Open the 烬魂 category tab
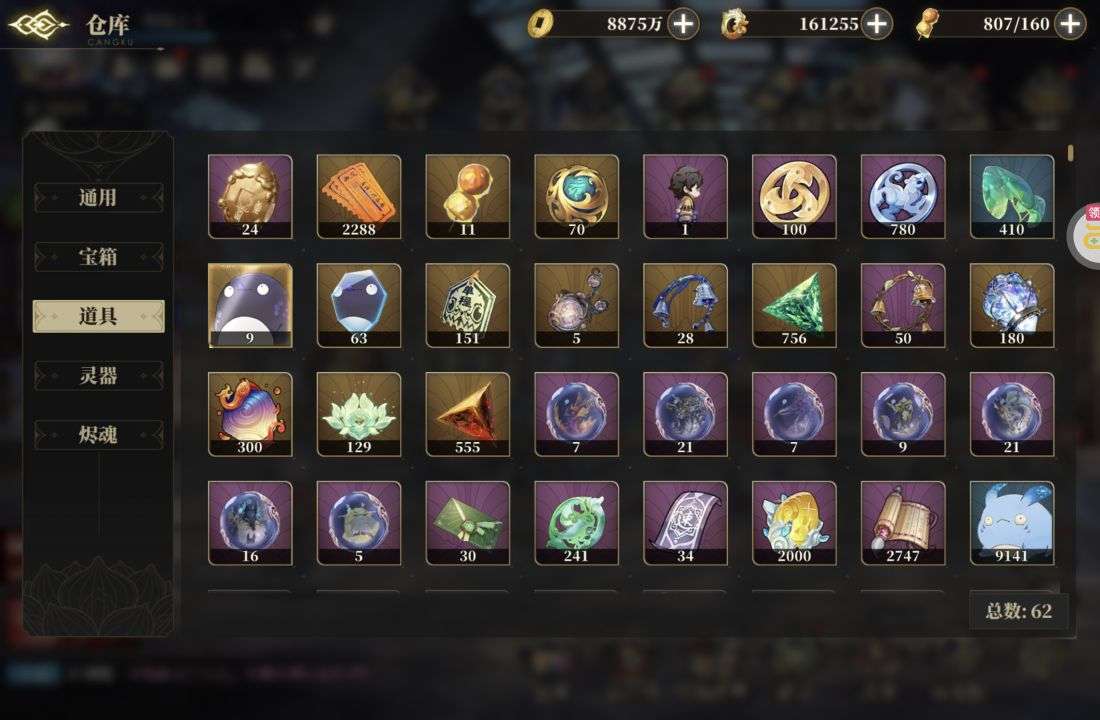Screen dimensions: 1100x720 (98, 435)
